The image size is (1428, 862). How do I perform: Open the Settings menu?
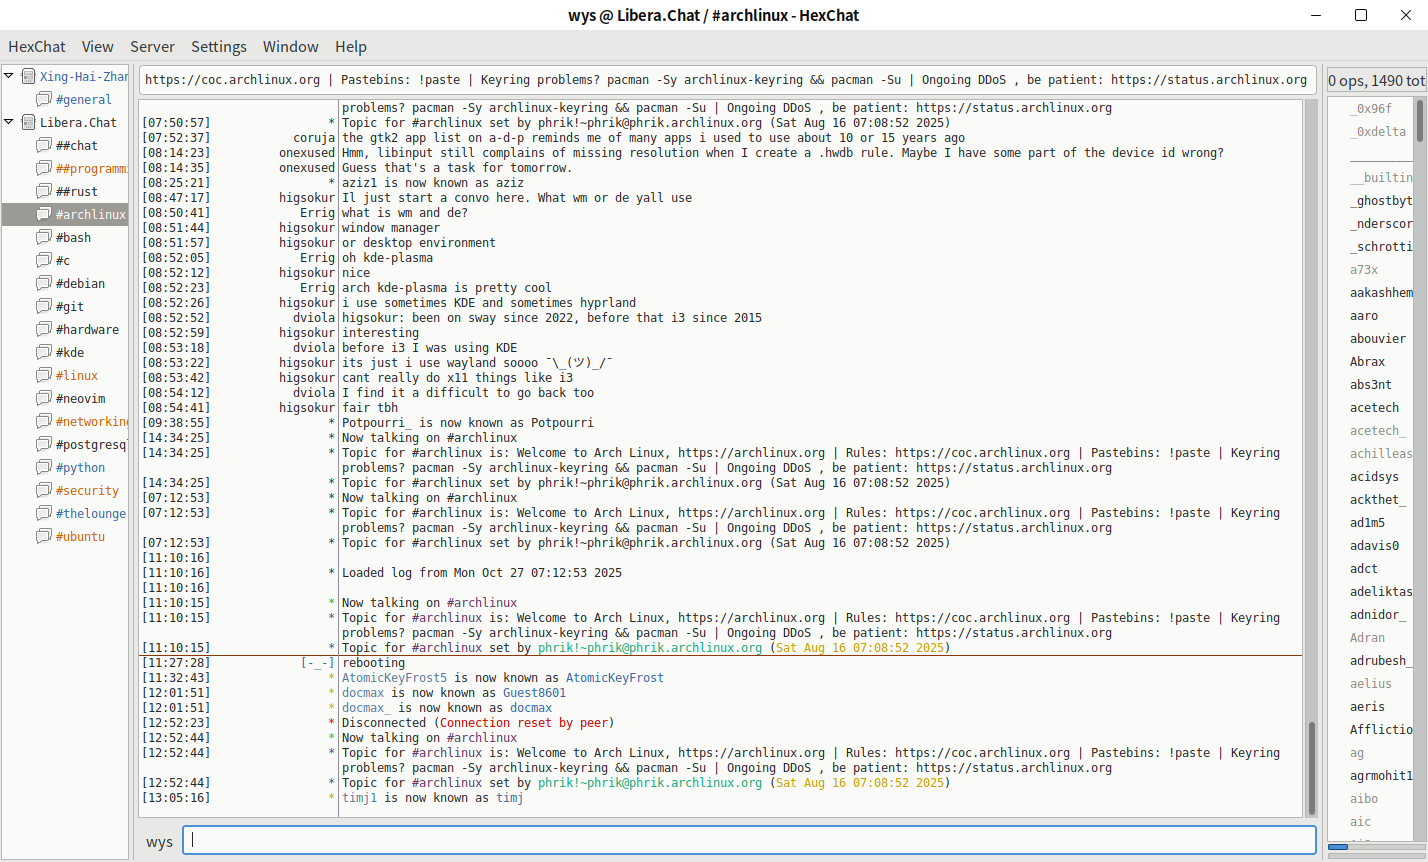click(218, 47)
